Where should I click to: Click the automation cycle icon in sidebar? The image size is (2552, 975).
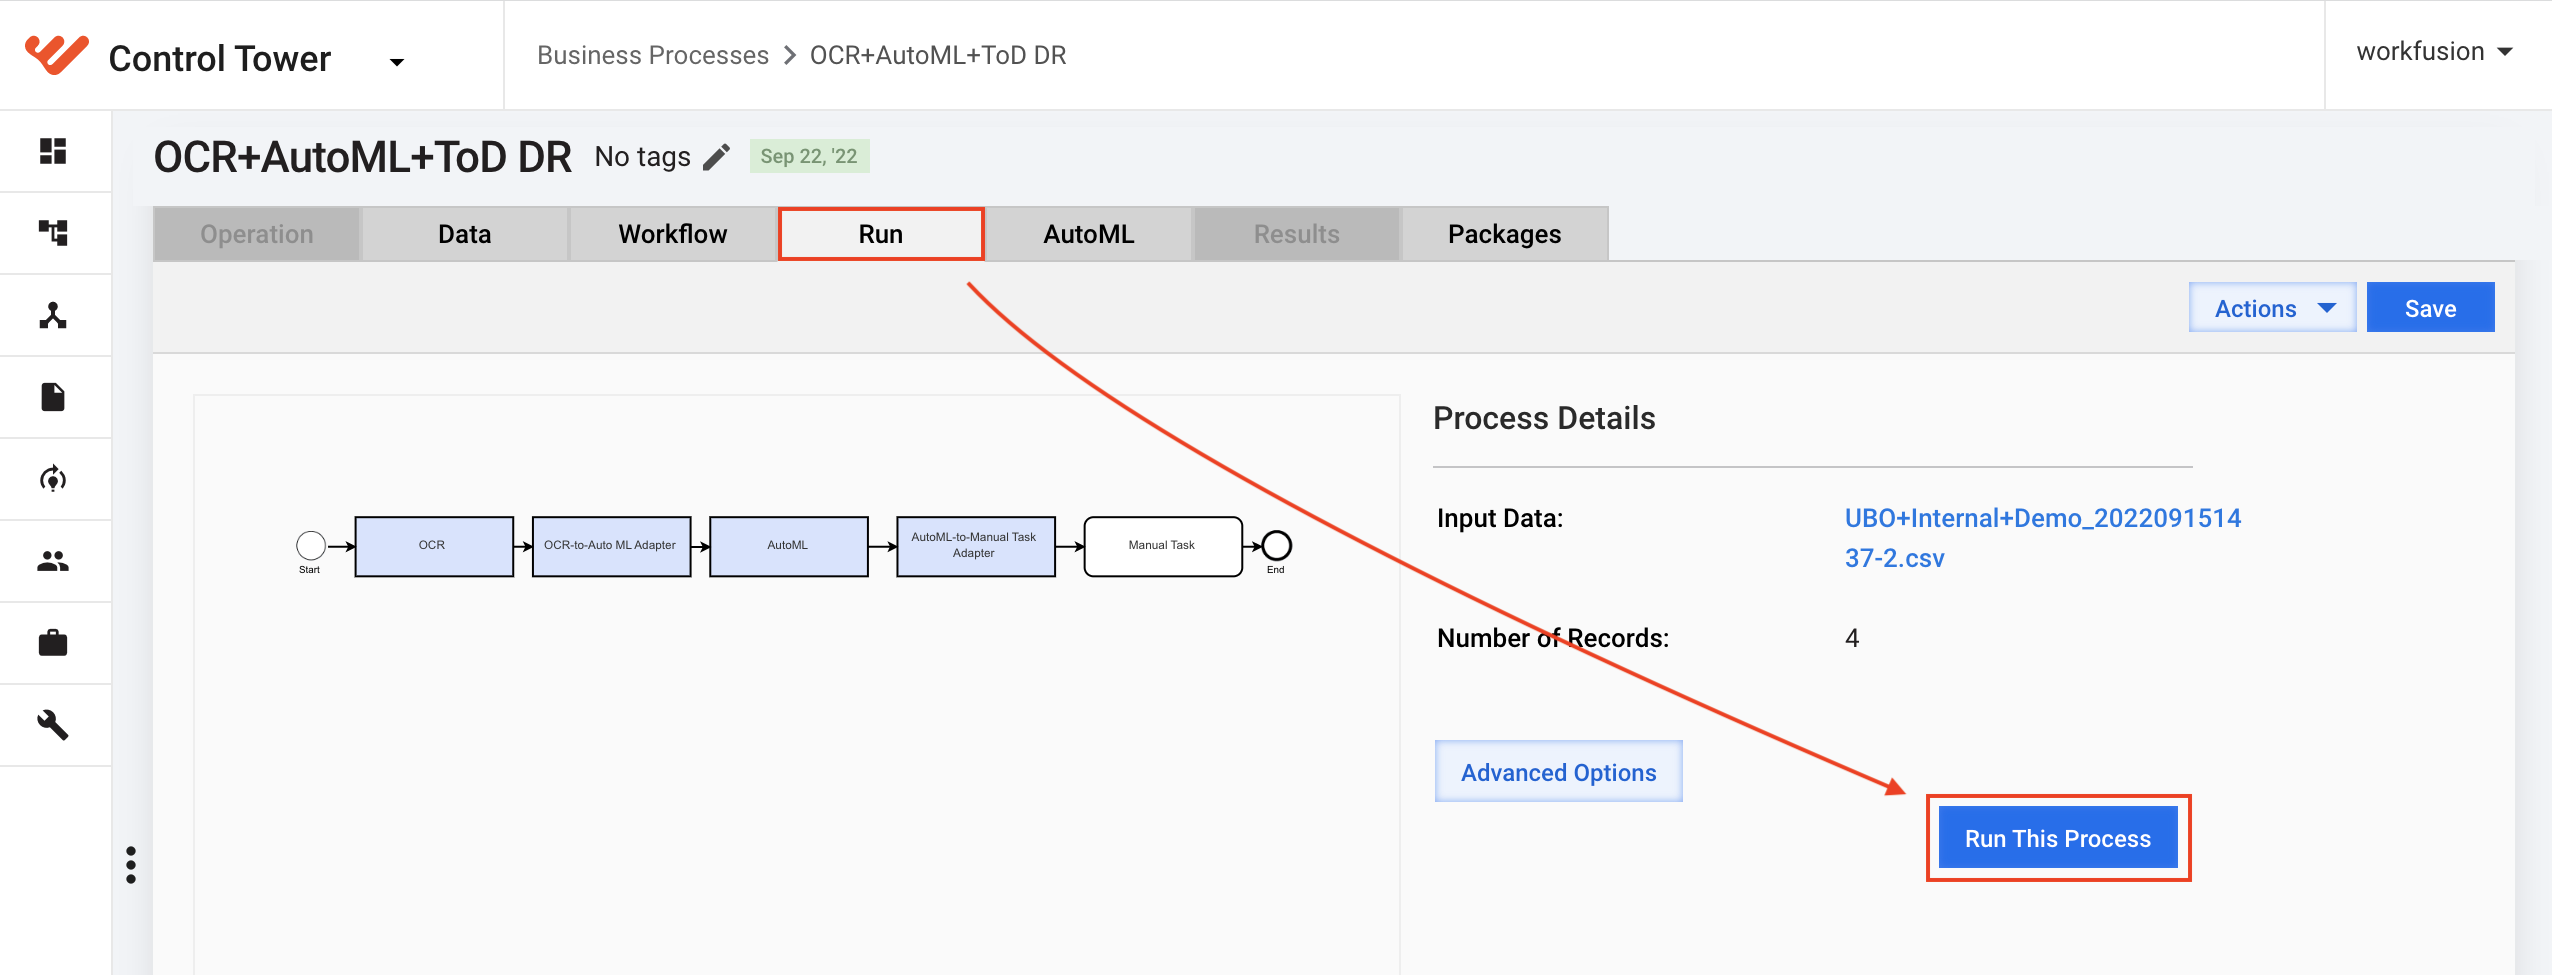pos(53,479)
